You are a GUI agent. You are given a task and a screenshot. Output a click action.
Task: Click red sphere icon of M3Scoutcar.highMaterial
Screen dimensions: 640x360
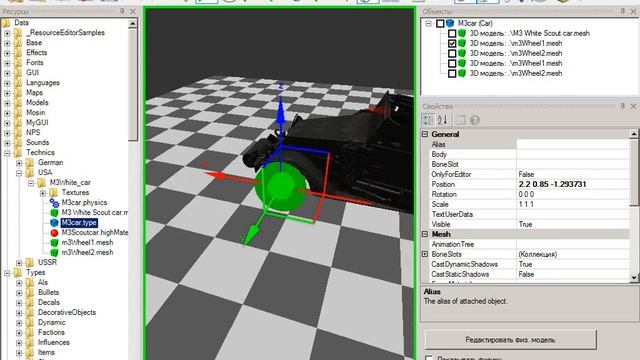pyautogui.click(x=54, y=233)
